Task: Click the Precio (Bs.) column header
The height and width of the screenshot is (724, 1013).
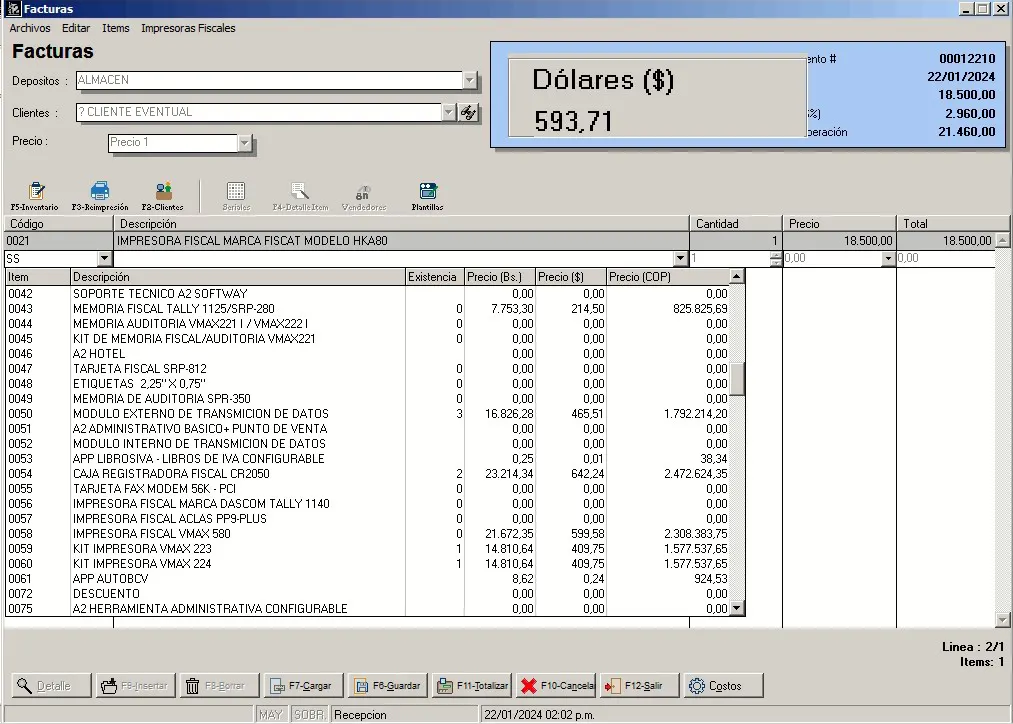Action: click(500, 277)
